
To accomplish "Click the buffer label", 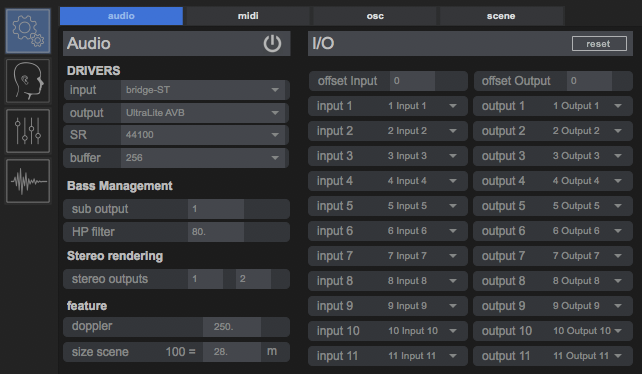I will point(85,158).
